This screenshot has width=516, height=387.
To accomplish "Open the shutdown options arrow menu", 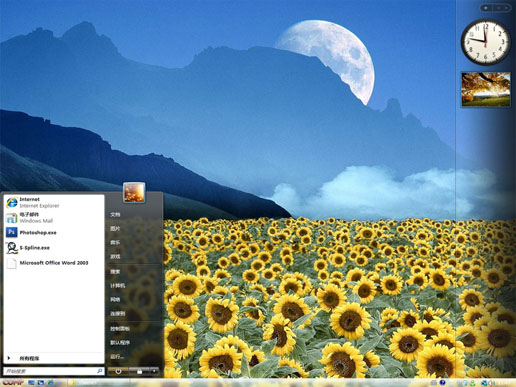I will click(154, 371).
